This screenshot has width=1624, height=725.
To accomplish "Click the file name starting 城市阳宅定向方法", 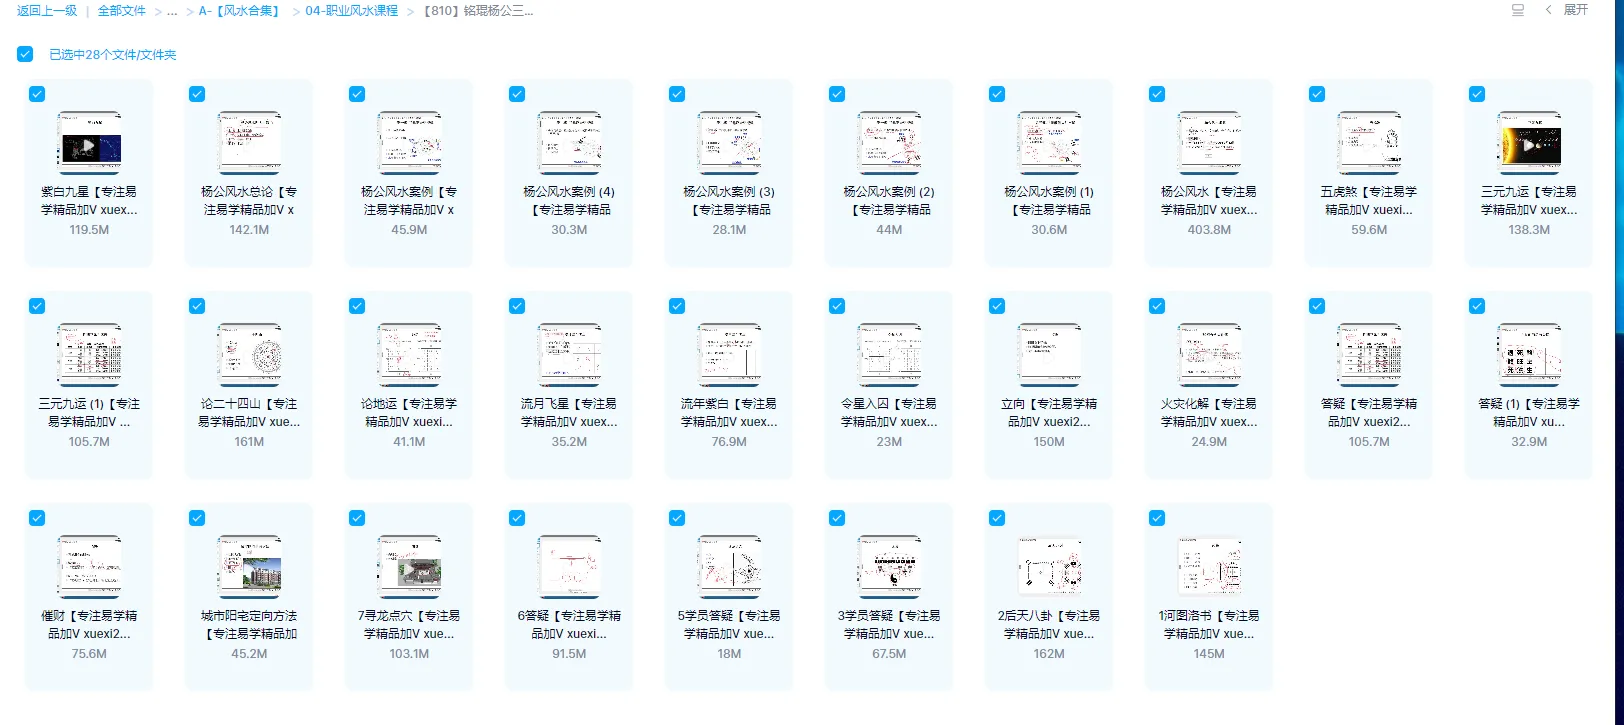I will [249, 625].
